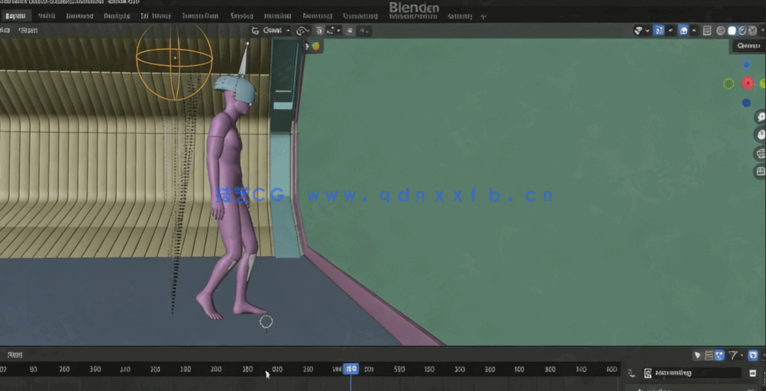Click the orange sphere icon atop the viewport

(x=315, y=46)
